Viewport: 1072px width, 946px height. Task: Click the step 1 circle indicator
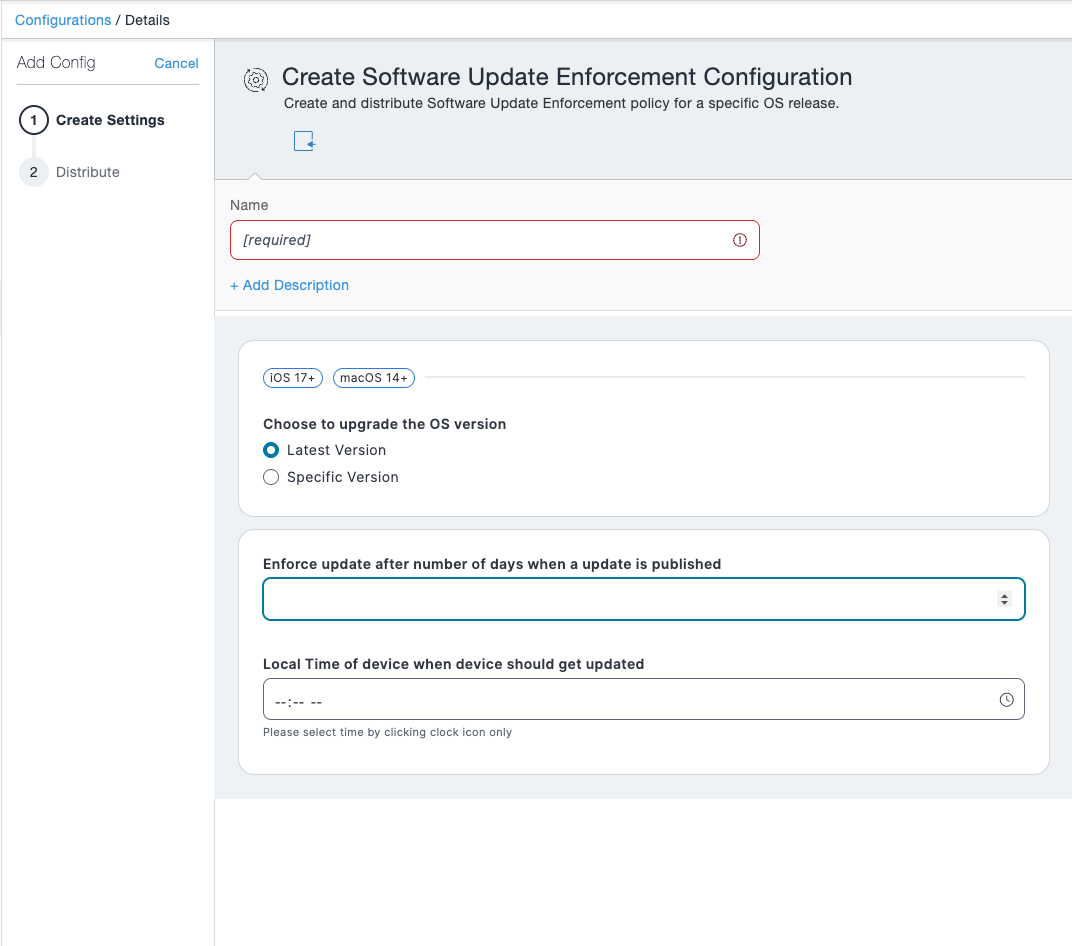click(x=33, y=120)
